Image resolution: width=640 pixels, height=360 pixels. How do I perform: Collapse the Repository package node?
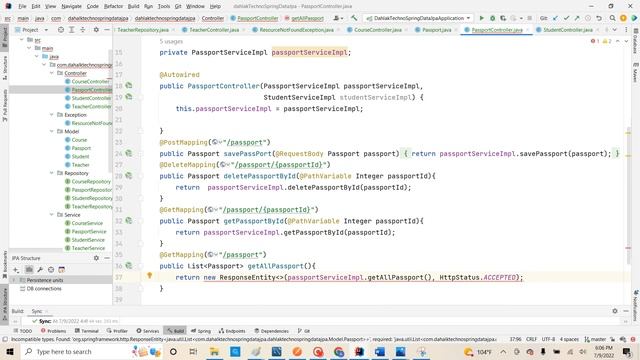(x=52, y=173)
